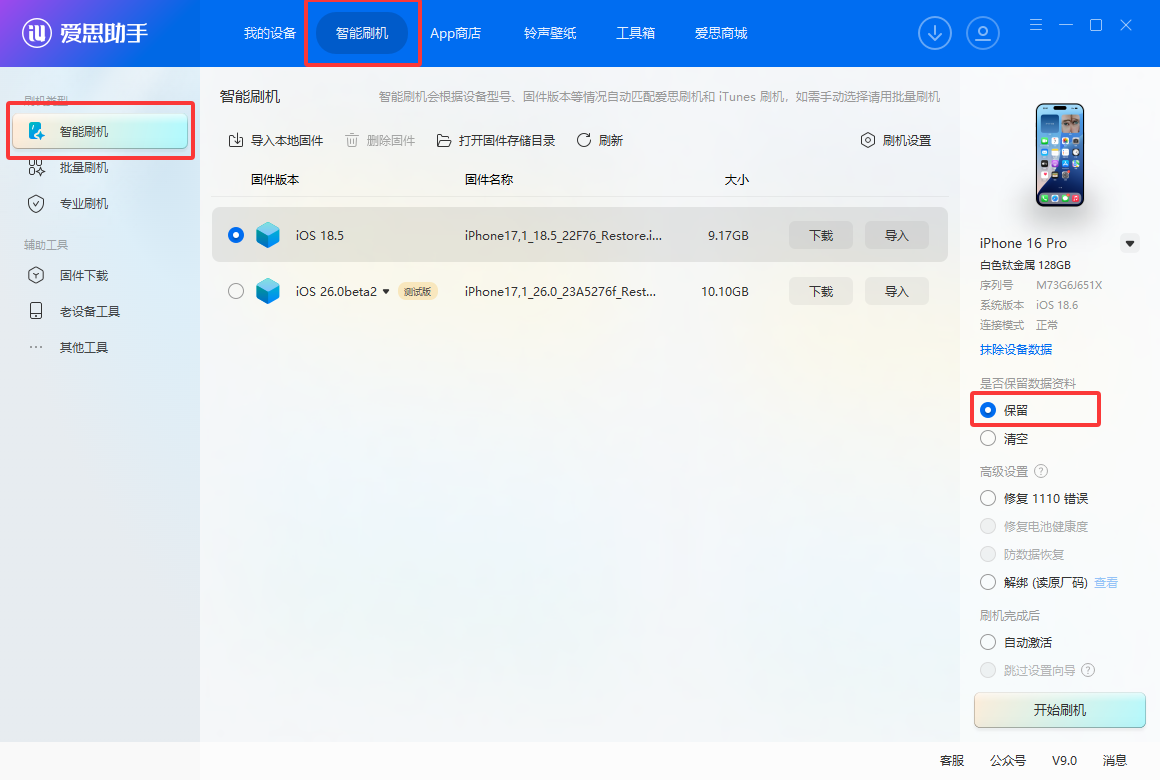Image resolution: width=1160 pixels, height=780 pixels.
Task: Switch to the App商店 tab
Action: coord(455,33)
